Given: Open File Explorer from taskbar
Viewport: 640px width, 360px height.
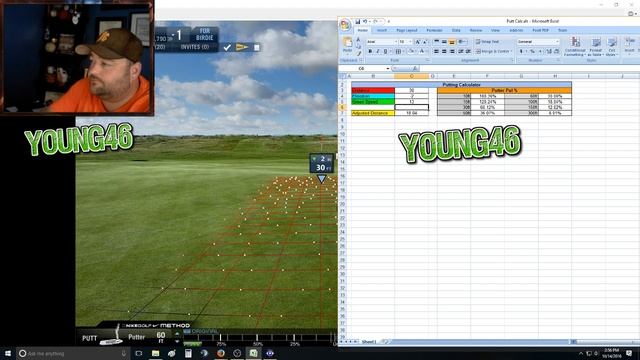Looking at the screenshot, I should [x=155, y=353].
